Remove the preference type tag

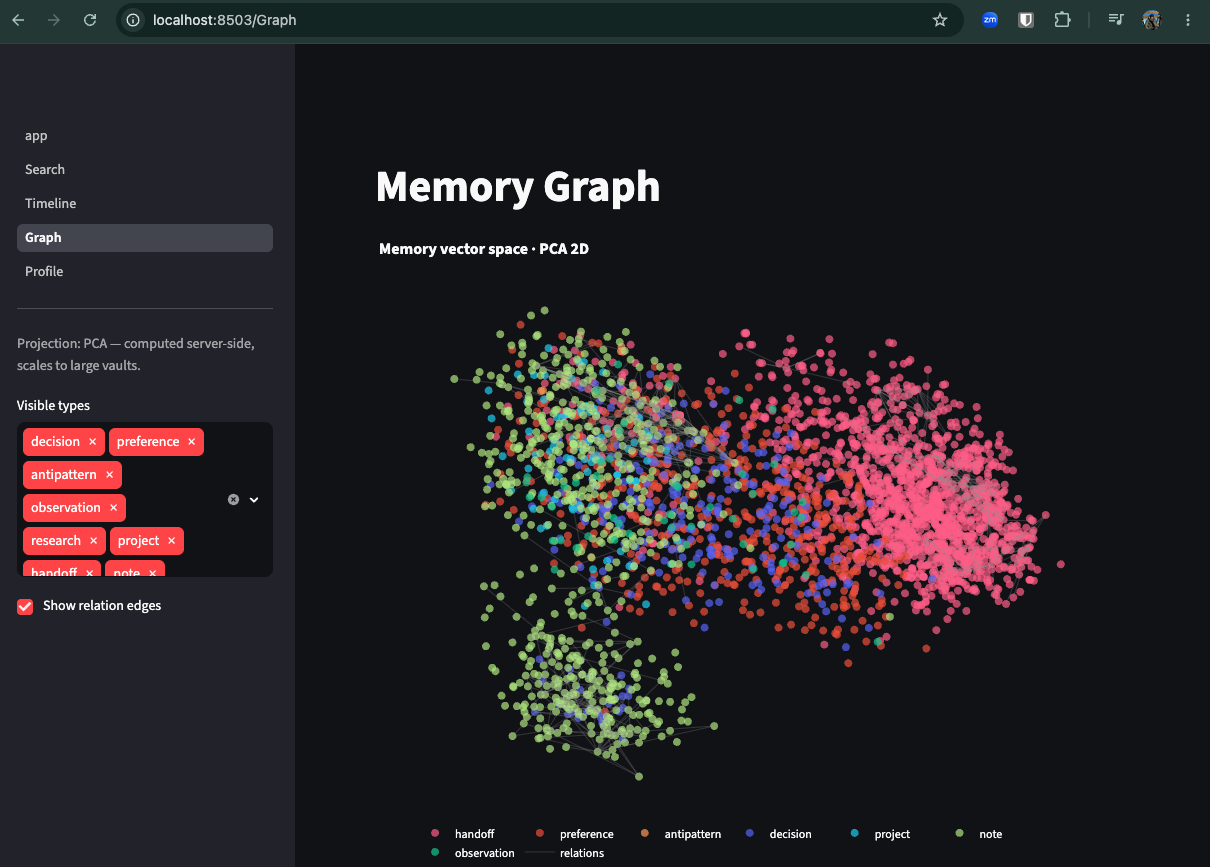tap(192, 442)
